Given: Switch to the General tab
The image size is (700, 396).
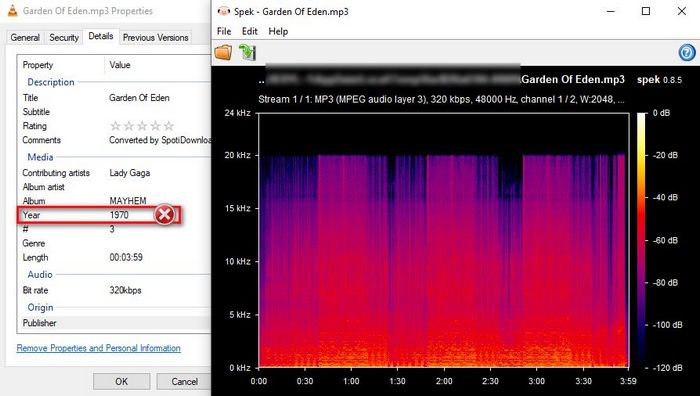Looking at the screenshot, I should [25, 38].
